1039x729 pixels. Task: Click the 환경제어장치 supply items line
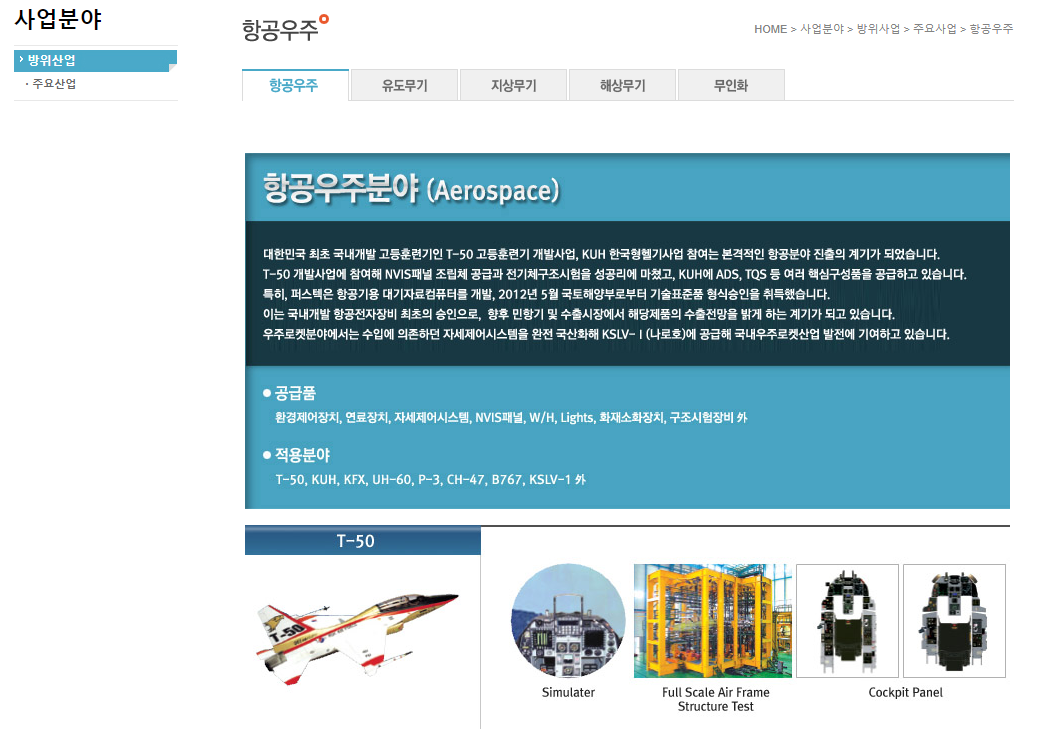(511, 418)
